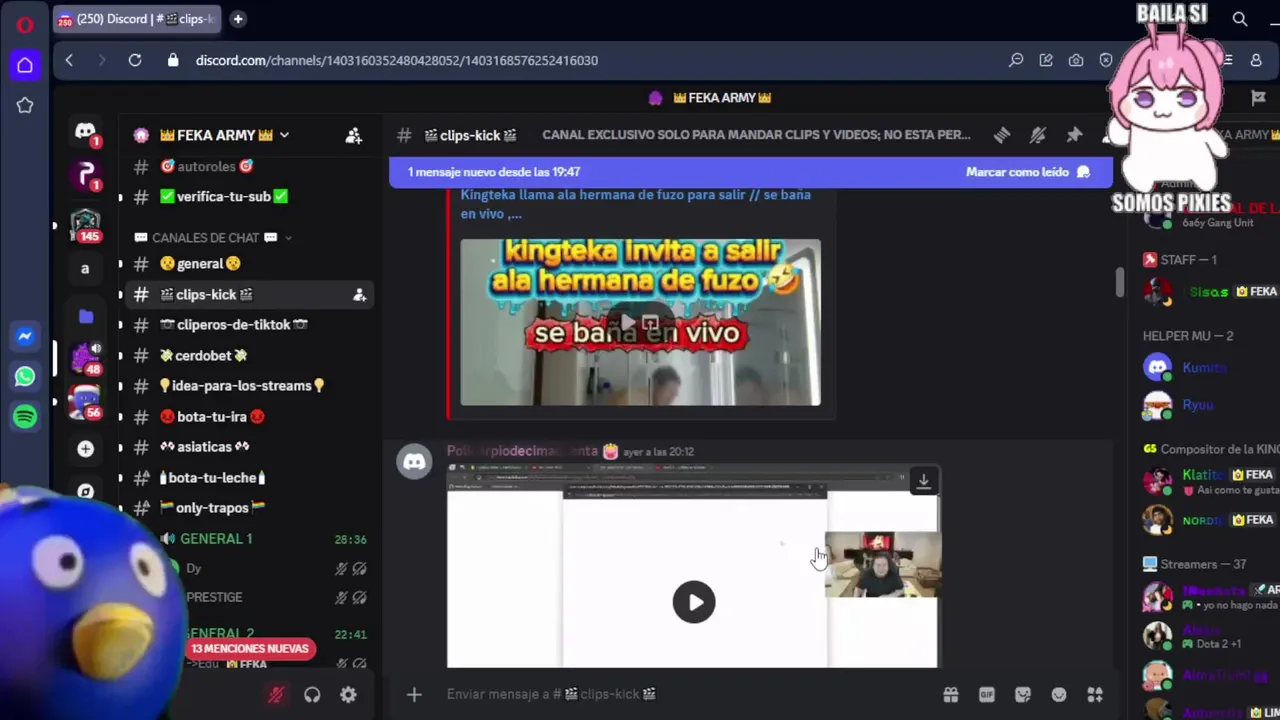The width and height of the screenshot is (1280, 720).
Task: Open the emoji picker
Action: coord(1059,694)
